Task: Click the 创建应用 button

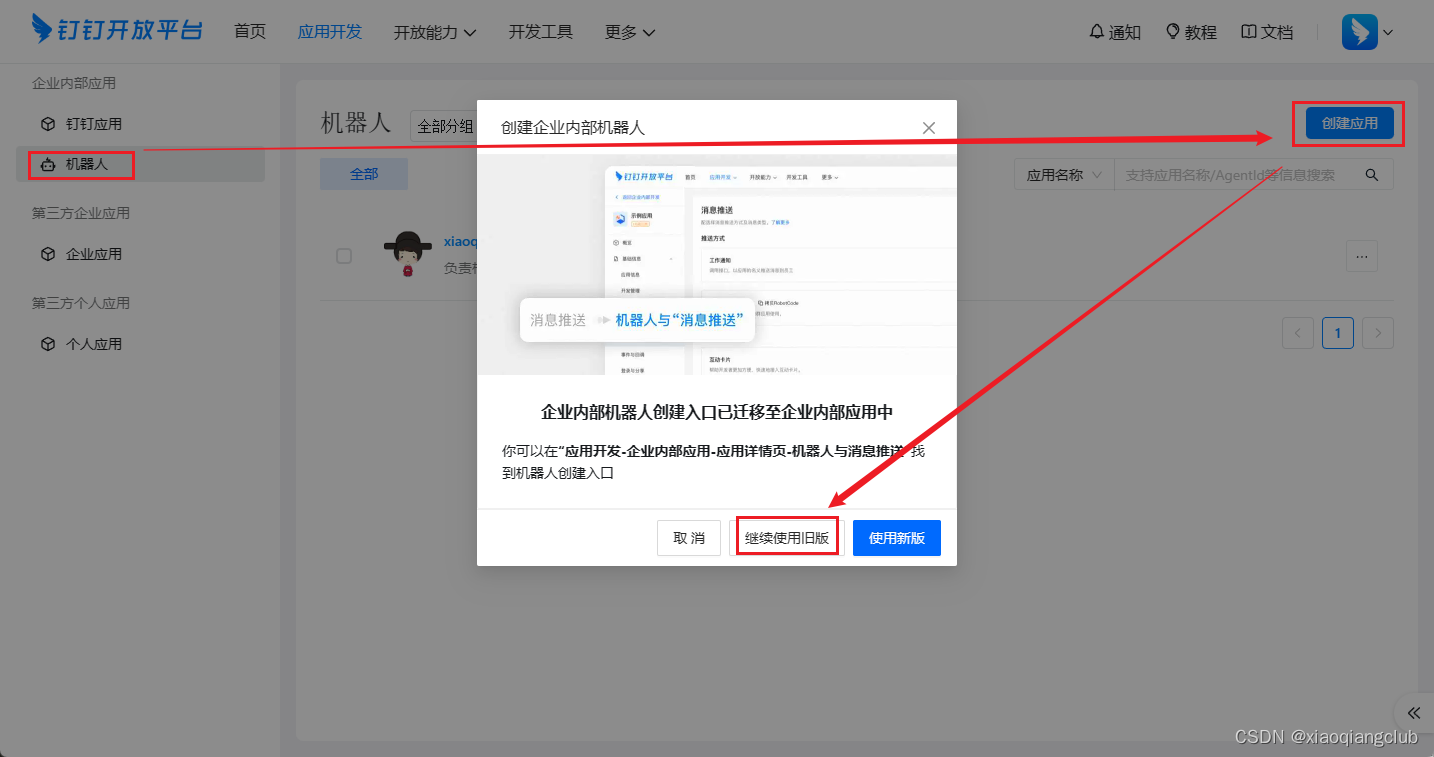Action: 1350,123
